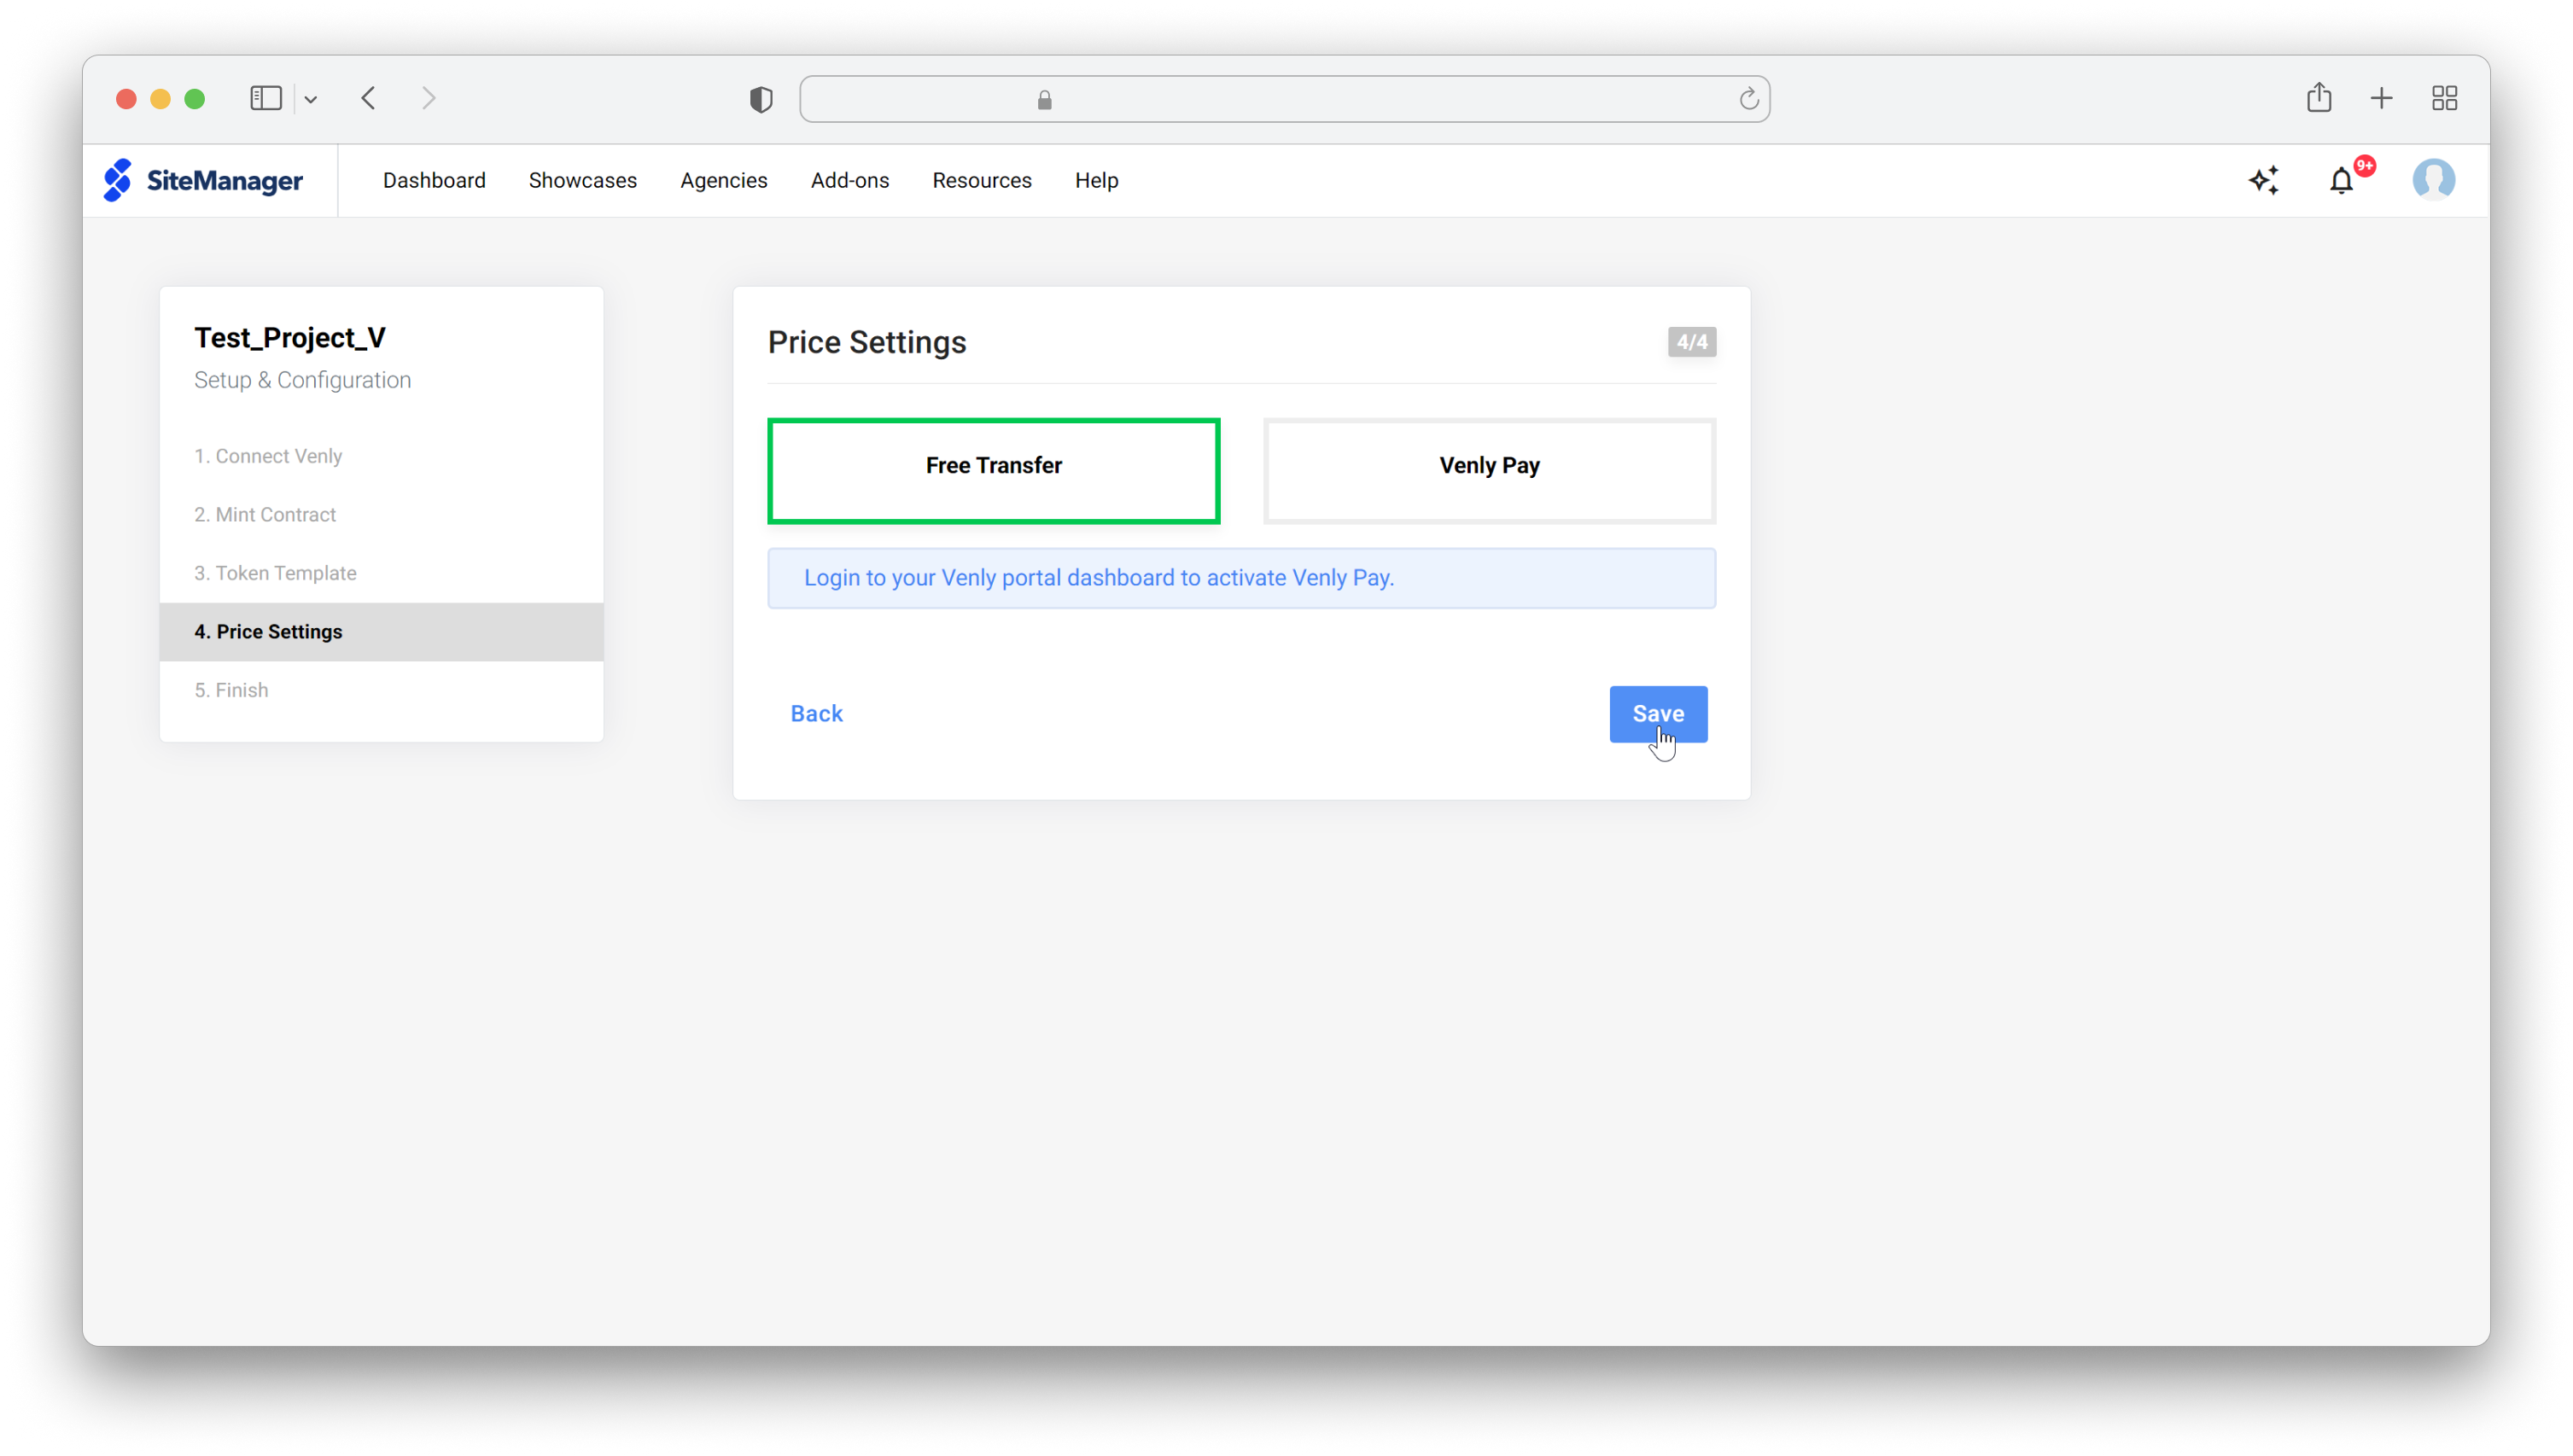
Task: Click the user profile avatar icon
Action: click(2436, 180)
